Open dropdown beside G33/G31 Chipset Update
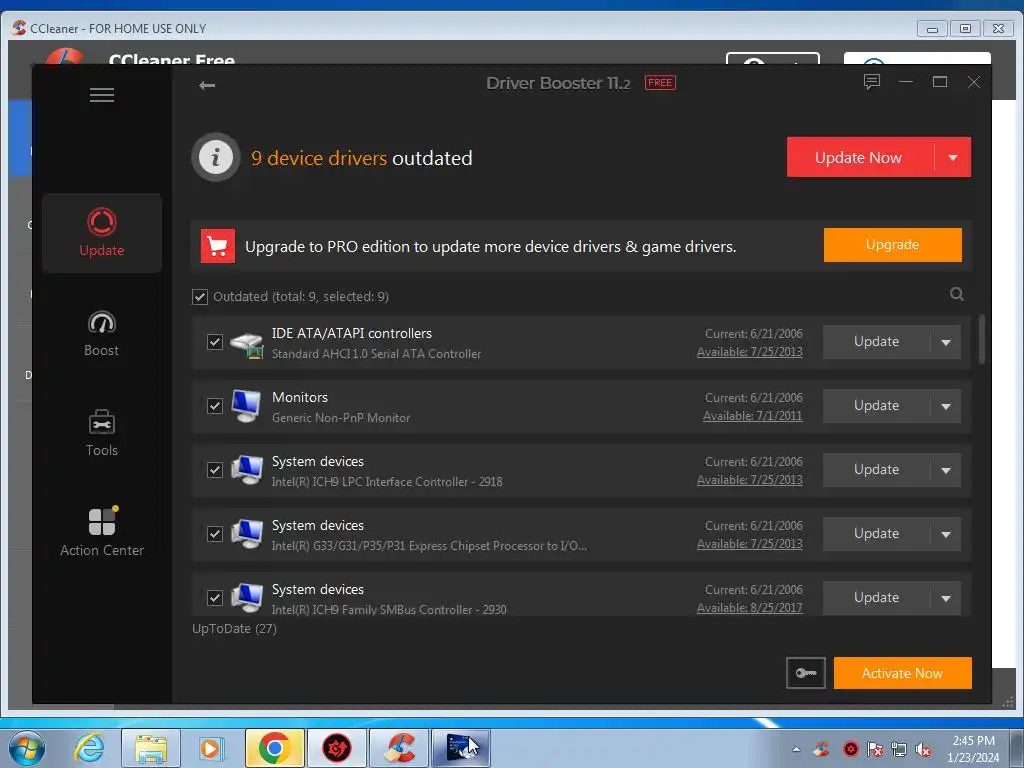Viewport: 1024px width, 768px height. tap(946, 534)
